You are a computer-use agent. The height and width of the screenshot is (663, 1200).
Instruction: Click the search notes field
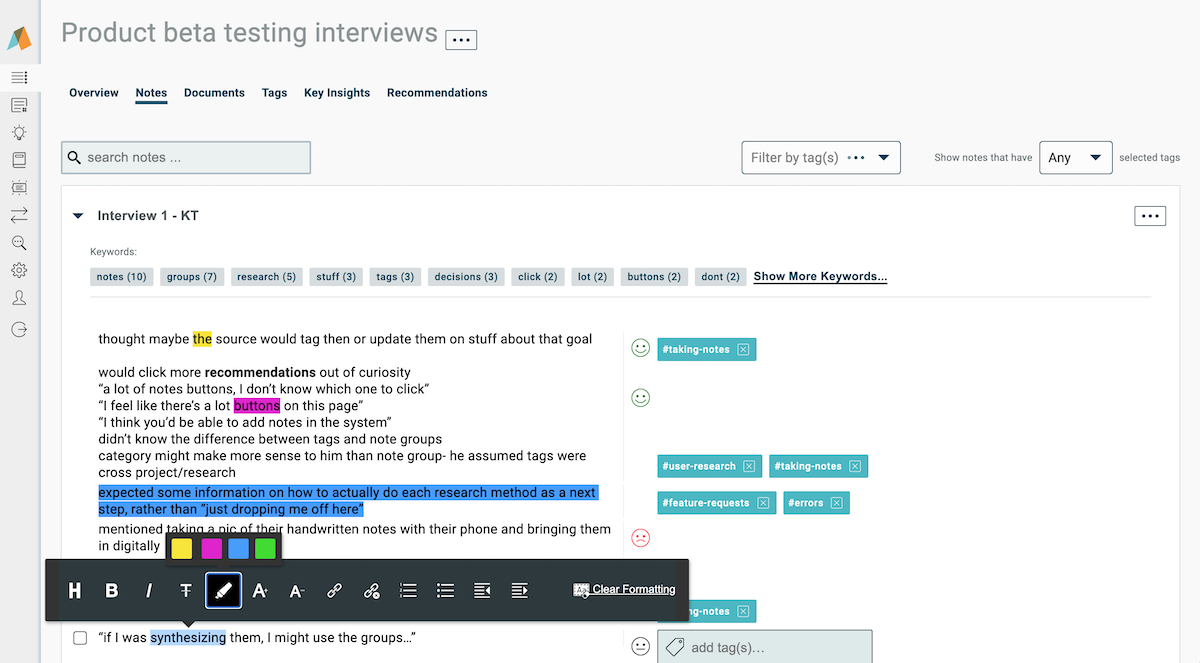coord(186,157)
